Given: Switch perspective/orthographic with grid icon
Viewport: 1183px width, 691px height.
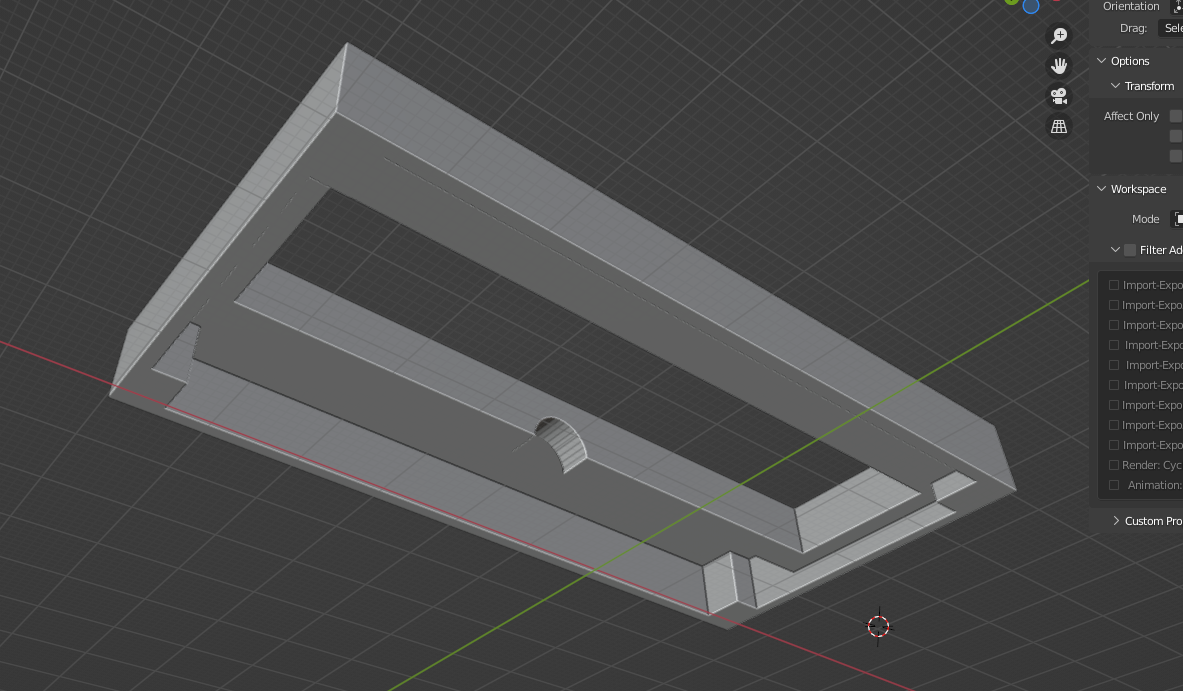Looking at the screenshot, I should pyautogui.click(x=1059, y=127).
